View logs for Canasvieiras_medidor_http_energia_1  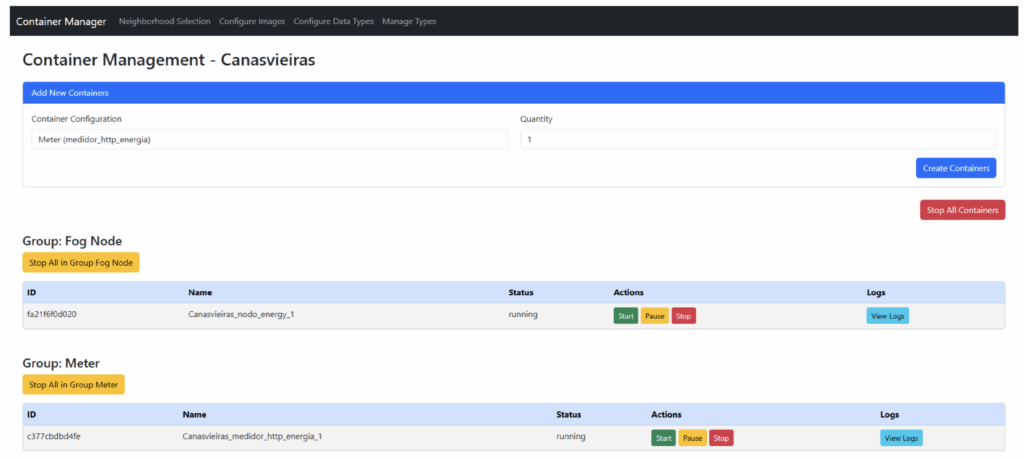(901, 438)
